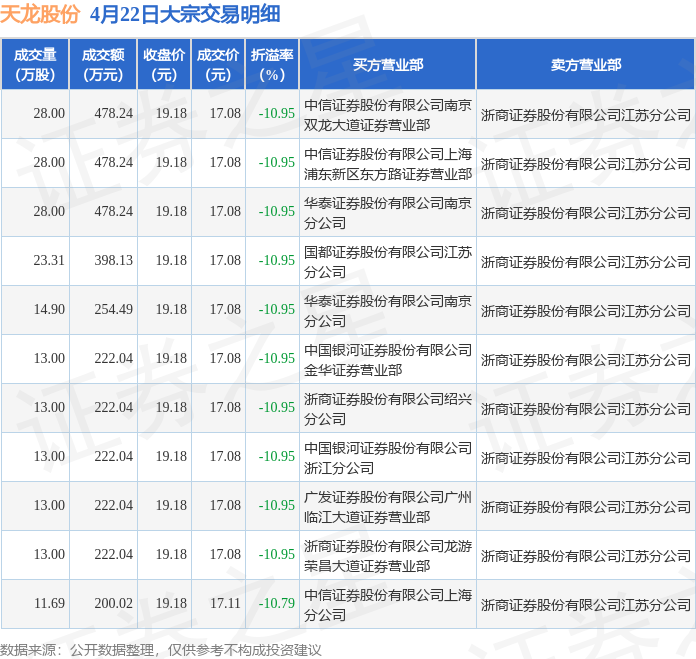
Task: Select the 买方营业部 column header
Action: tap(388, 65)
